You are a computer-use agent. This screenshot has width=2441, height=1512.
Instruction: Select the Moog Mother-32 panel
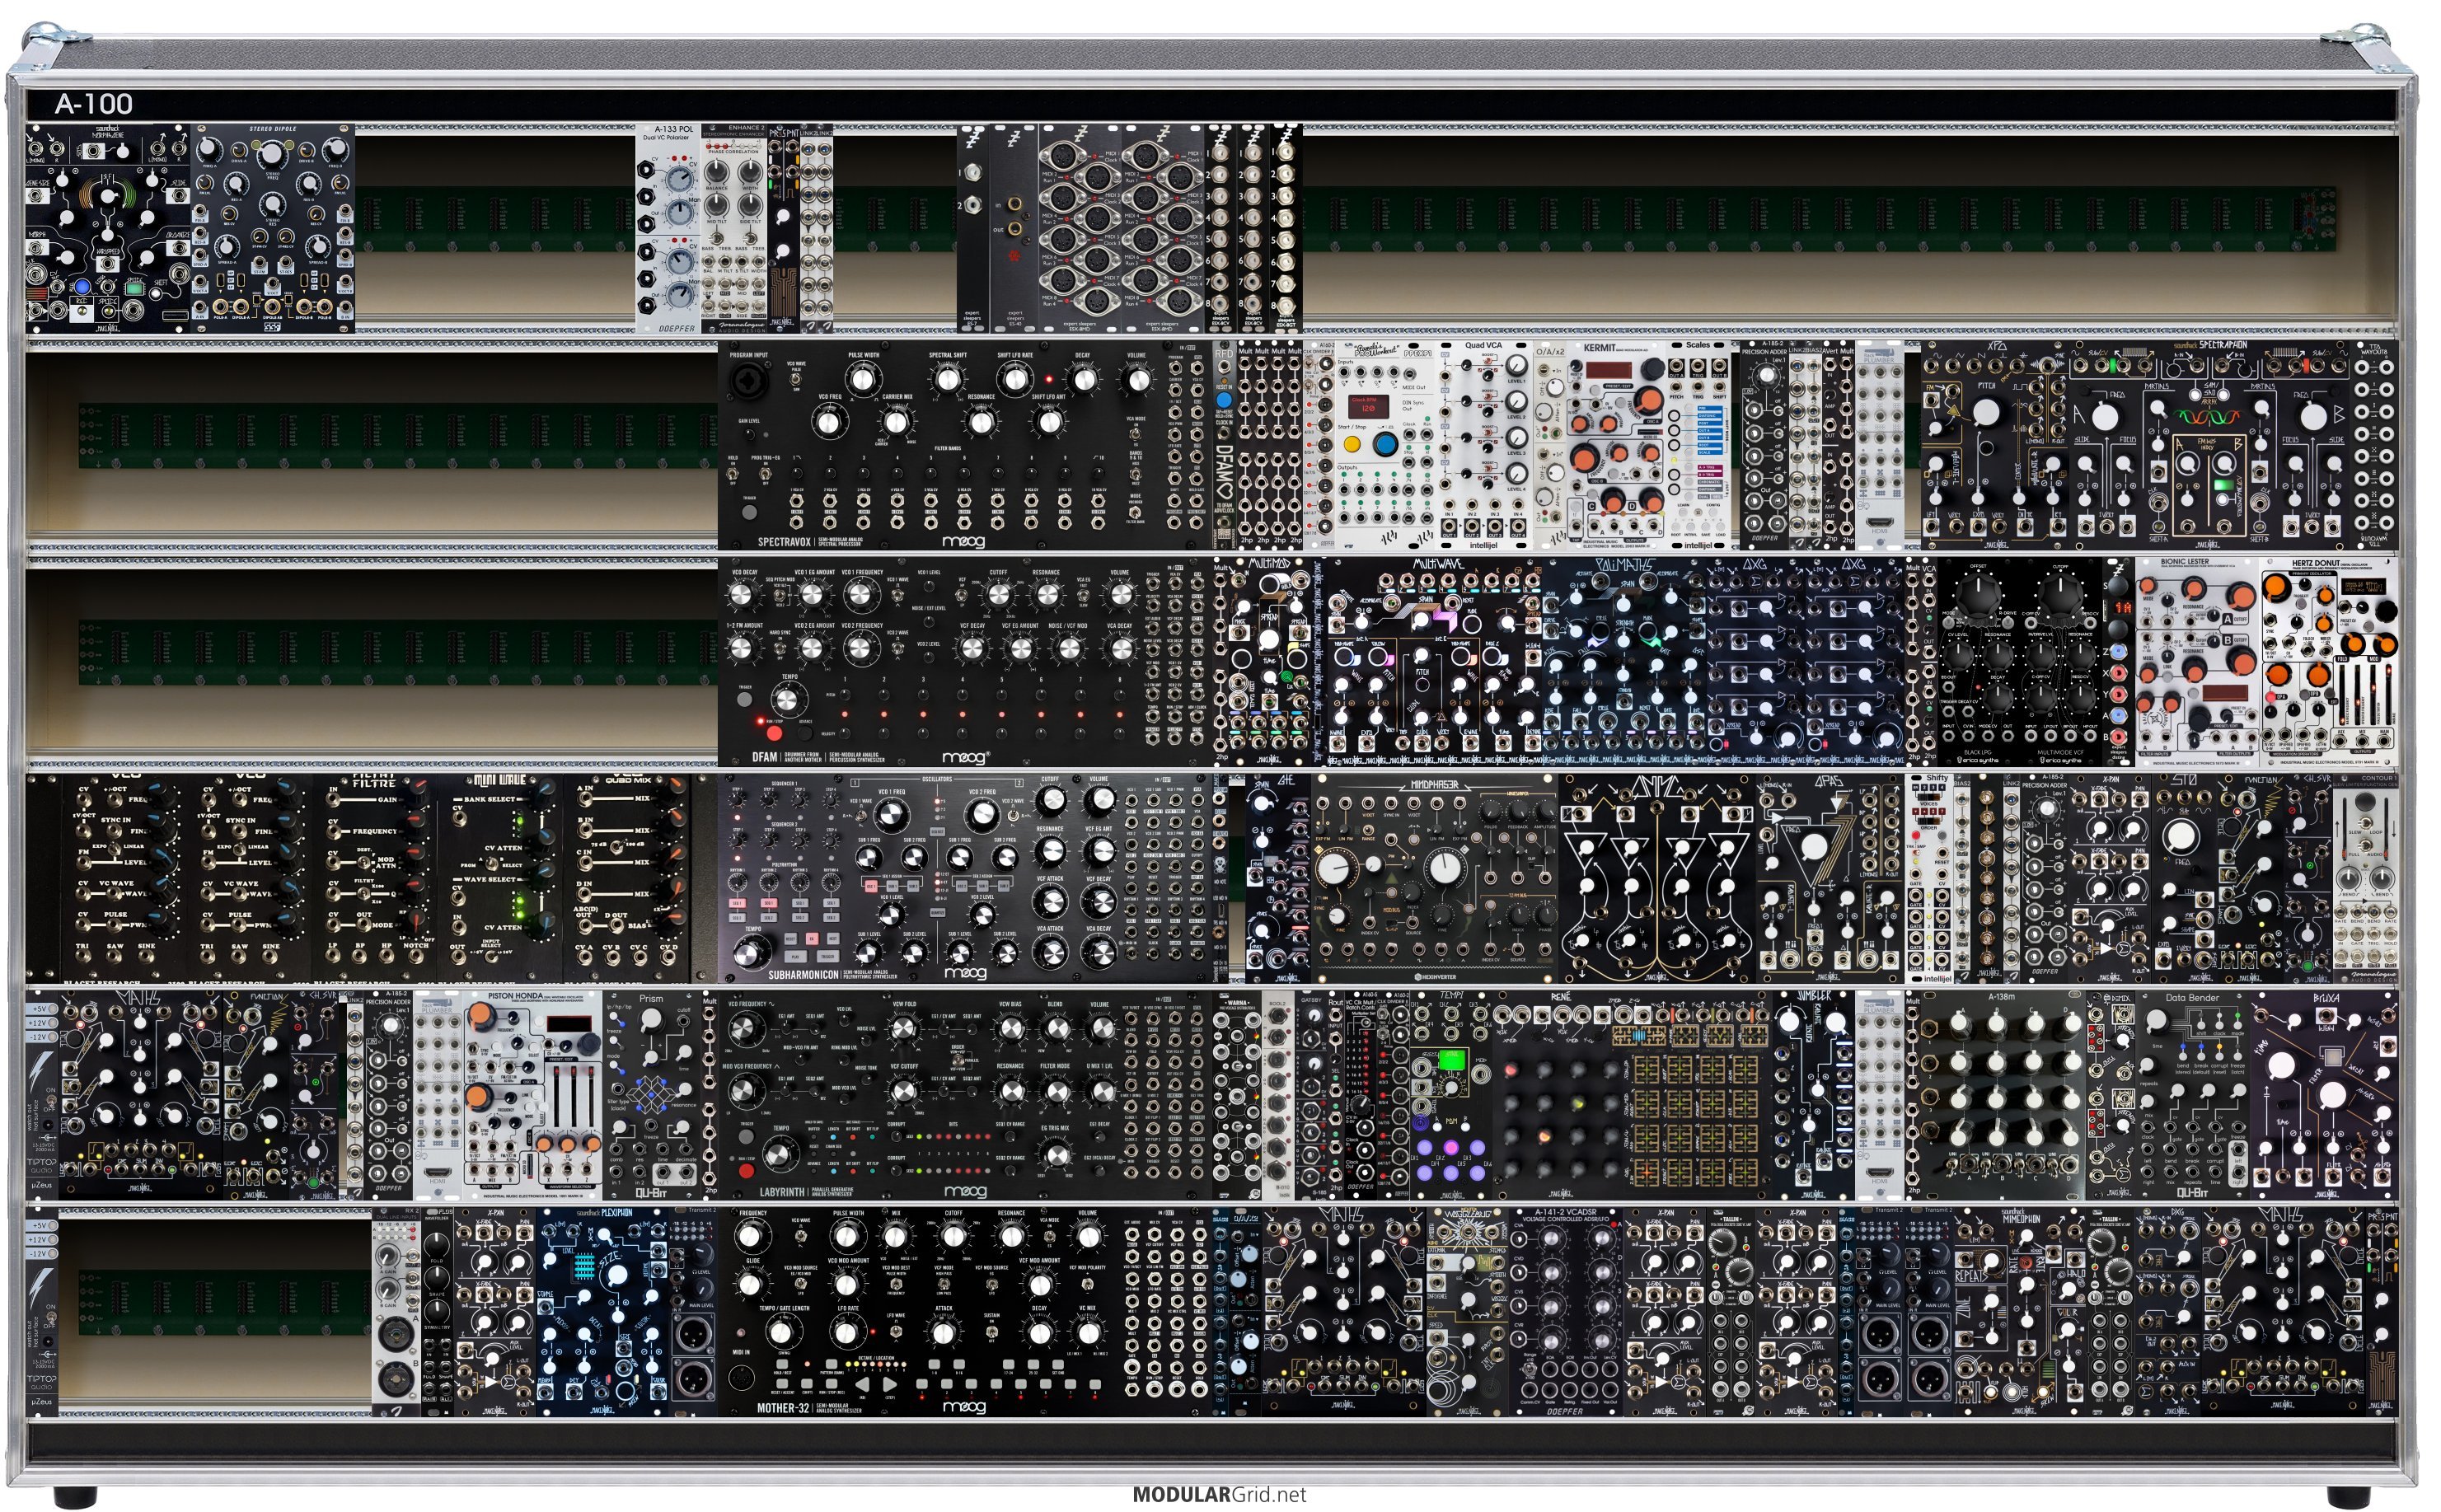click(965, 1311)
